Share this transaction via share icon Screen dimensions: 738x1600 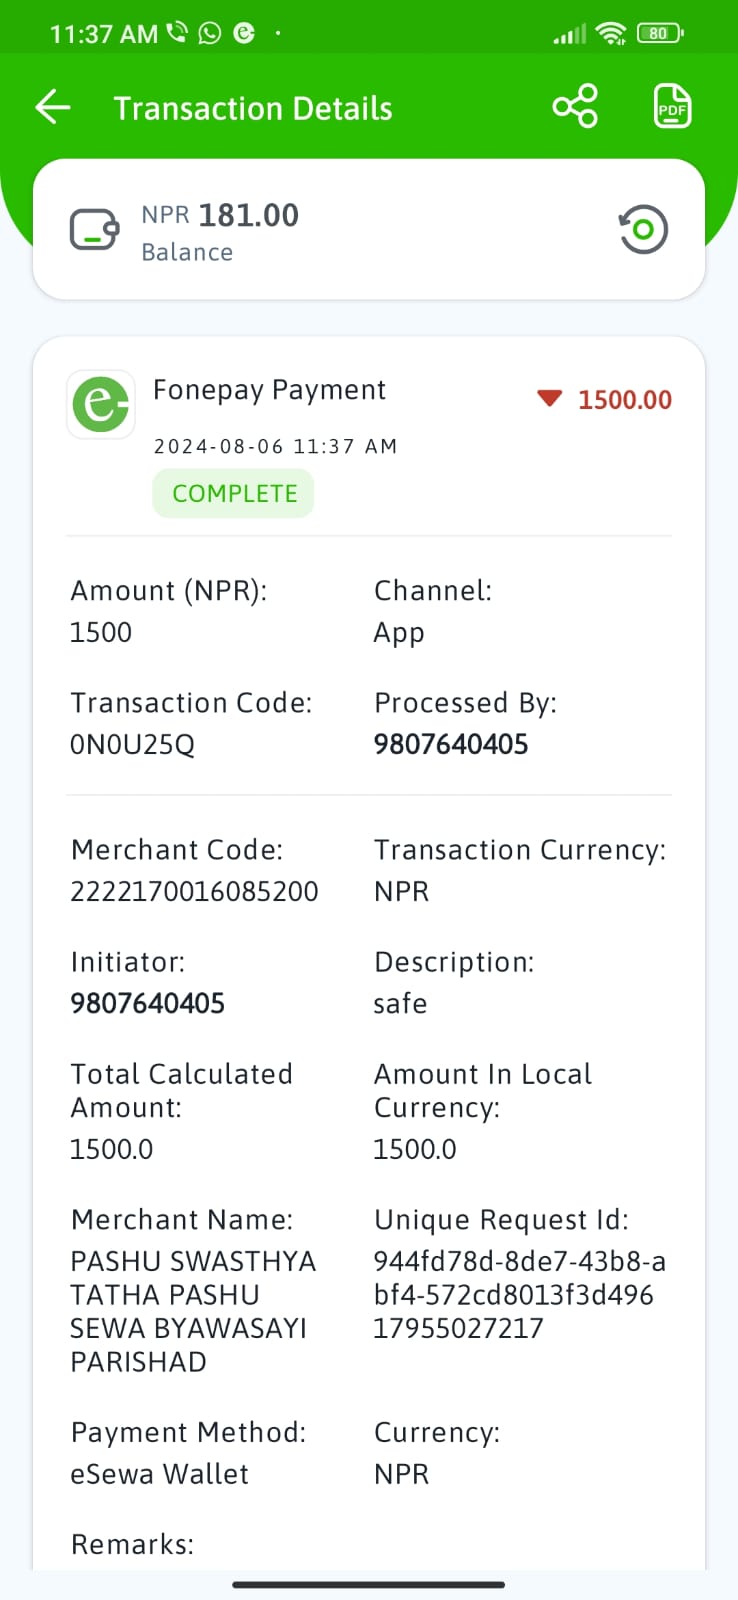575,106
